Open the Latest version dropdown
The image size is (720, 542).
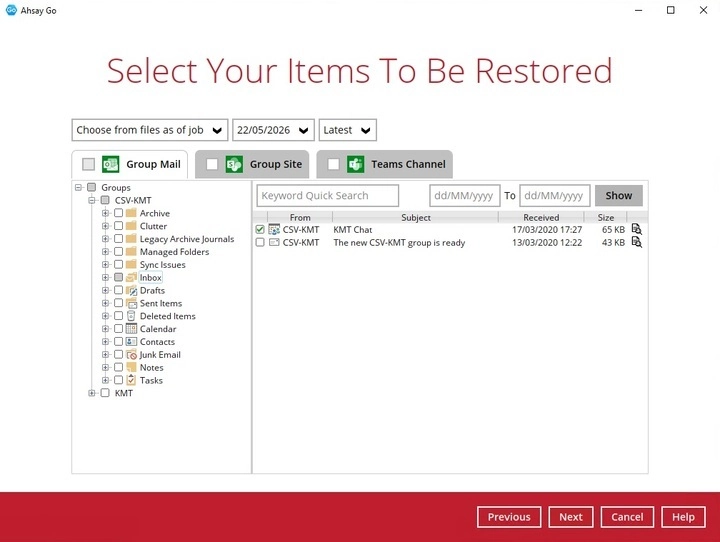point(348,130)
